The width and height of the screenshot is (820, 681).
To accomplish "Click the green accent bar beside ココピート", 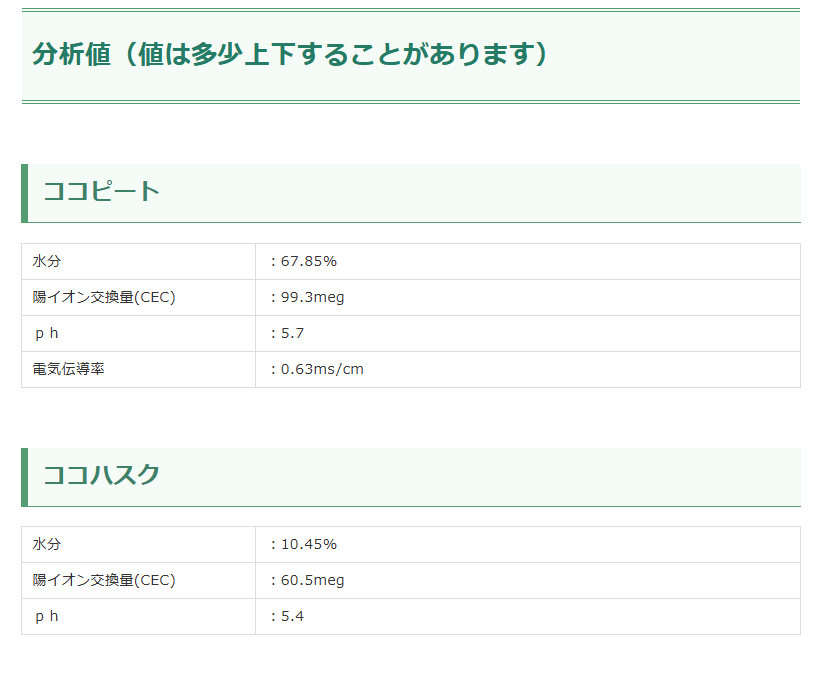I will [x=24, y=193].
